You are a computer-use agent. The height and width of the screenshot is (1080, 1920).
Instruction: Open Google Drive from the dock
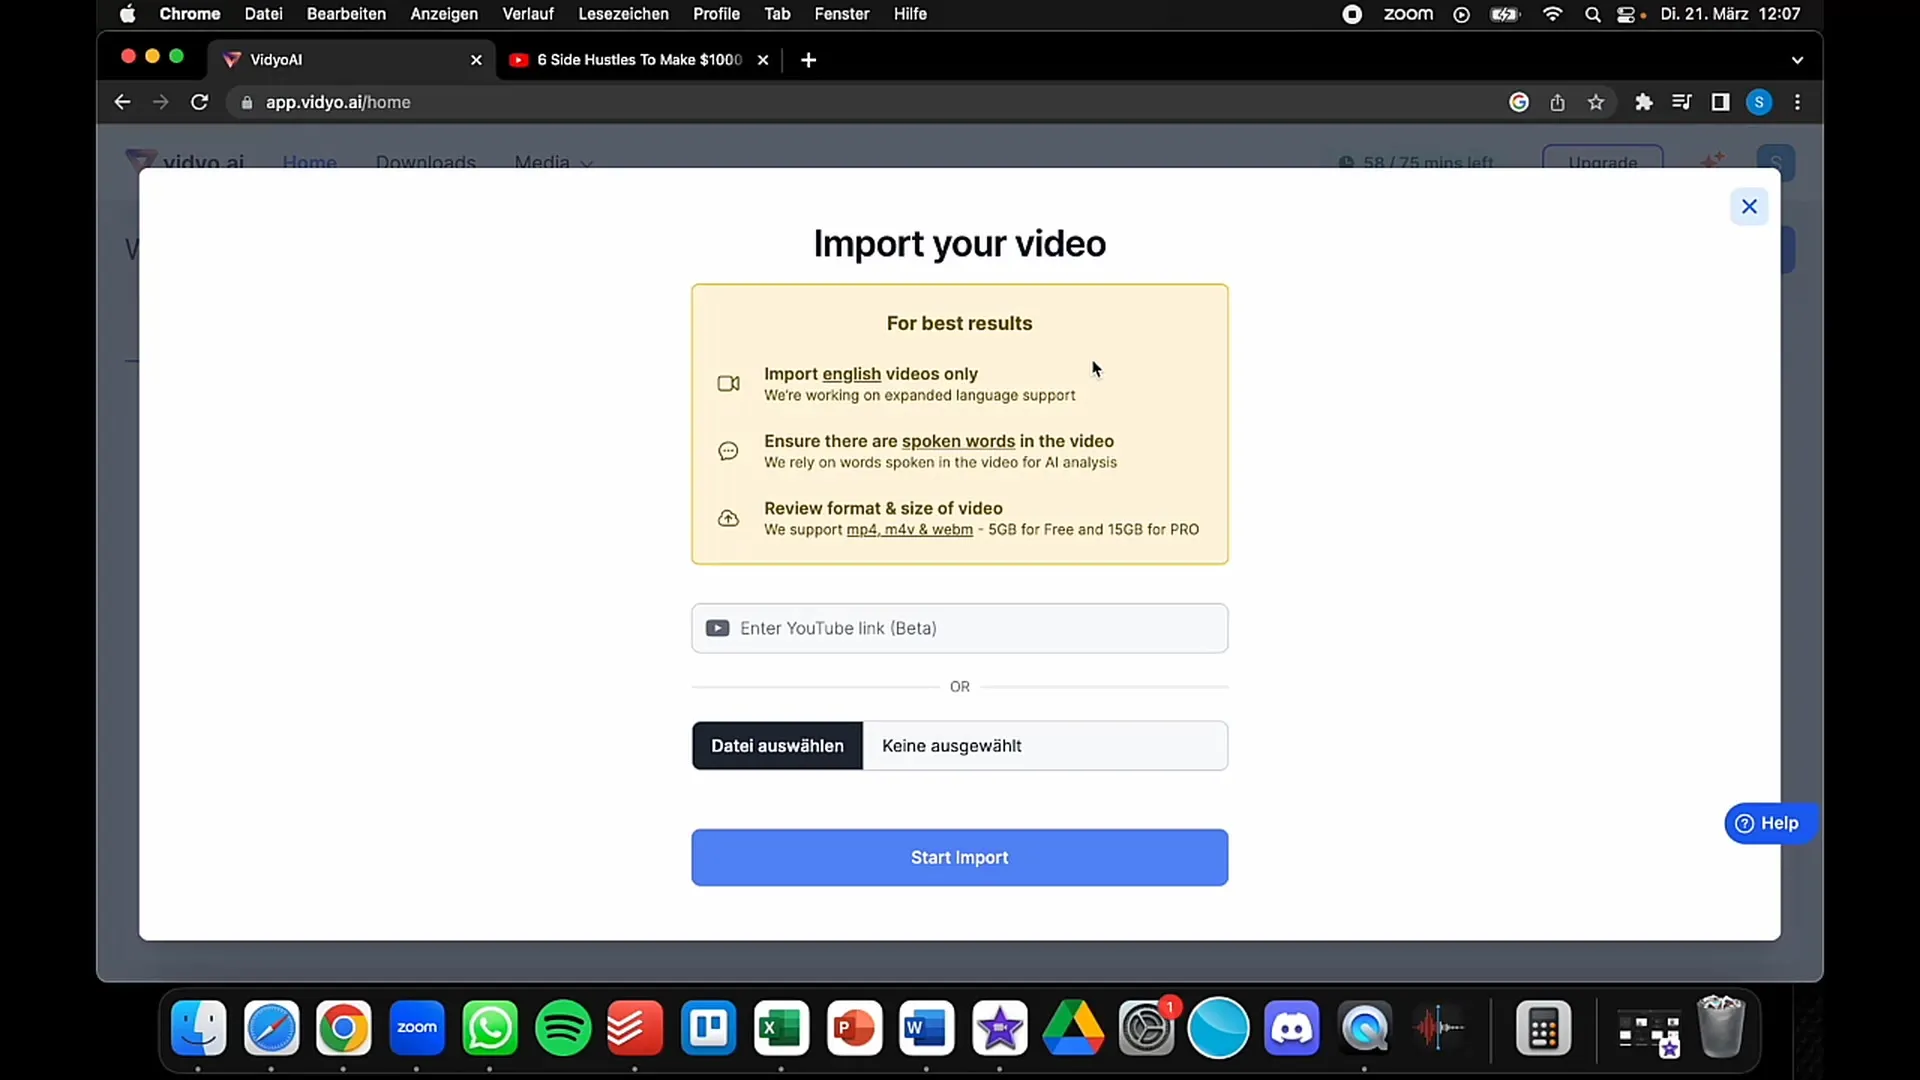coord(1073,1028)
